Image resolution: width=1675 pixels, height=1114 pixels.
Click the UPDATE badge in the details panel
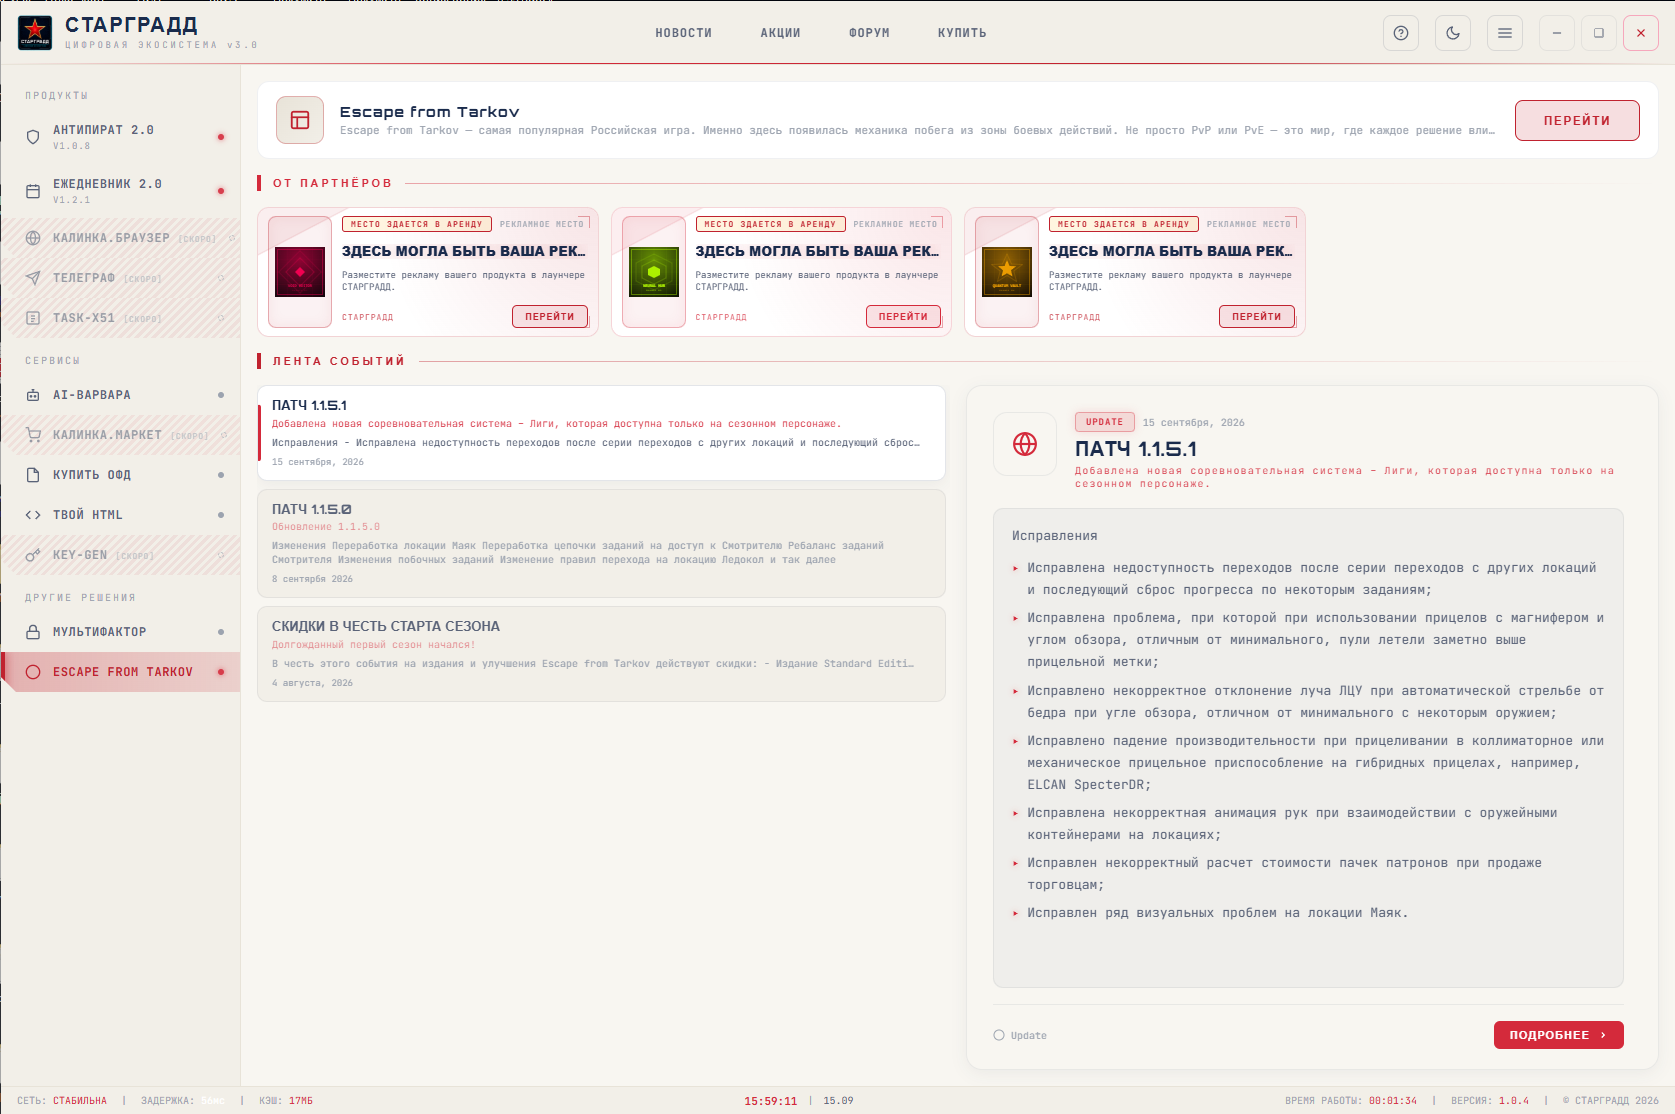click(x=1105, y=422)
